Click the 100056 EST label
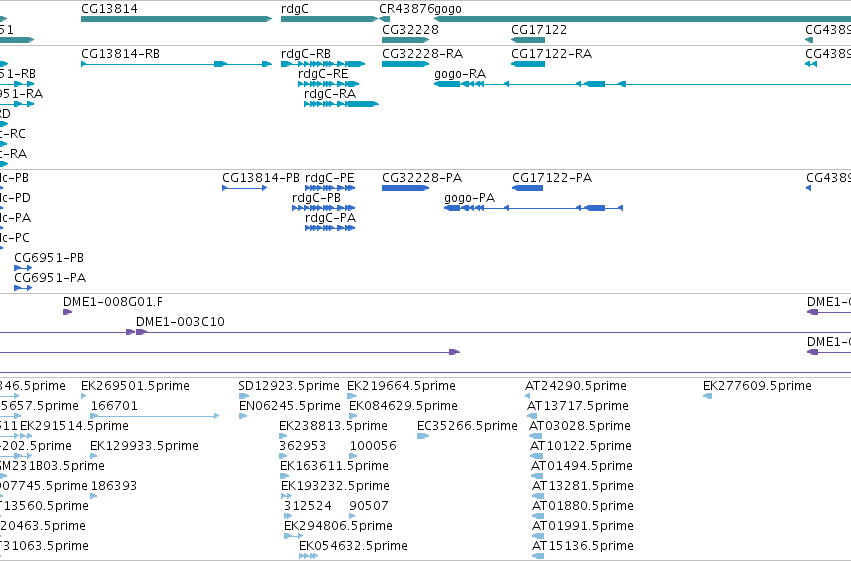 [373, 446]
